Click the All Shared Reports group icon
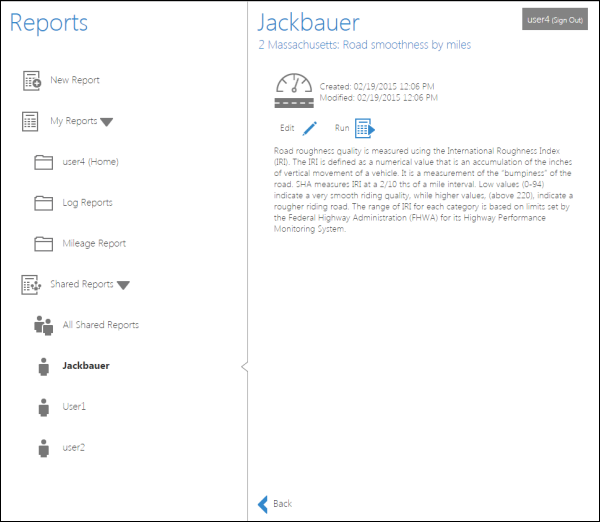This screenshot has height=522, width=600. click(x=43, y=325)
